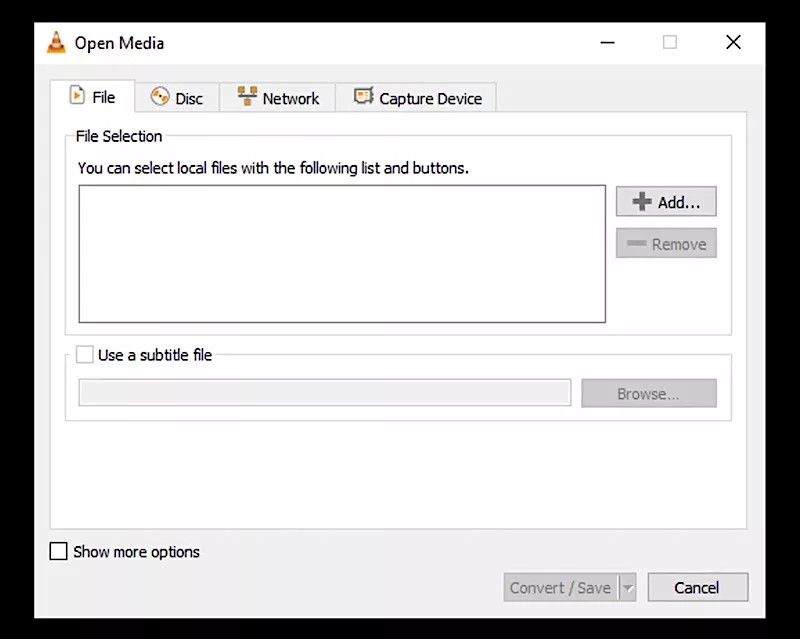This screenshot has height=639, width=800.
Task: Click the File tab's play-file icon
Action: click(x=77, y=96)
